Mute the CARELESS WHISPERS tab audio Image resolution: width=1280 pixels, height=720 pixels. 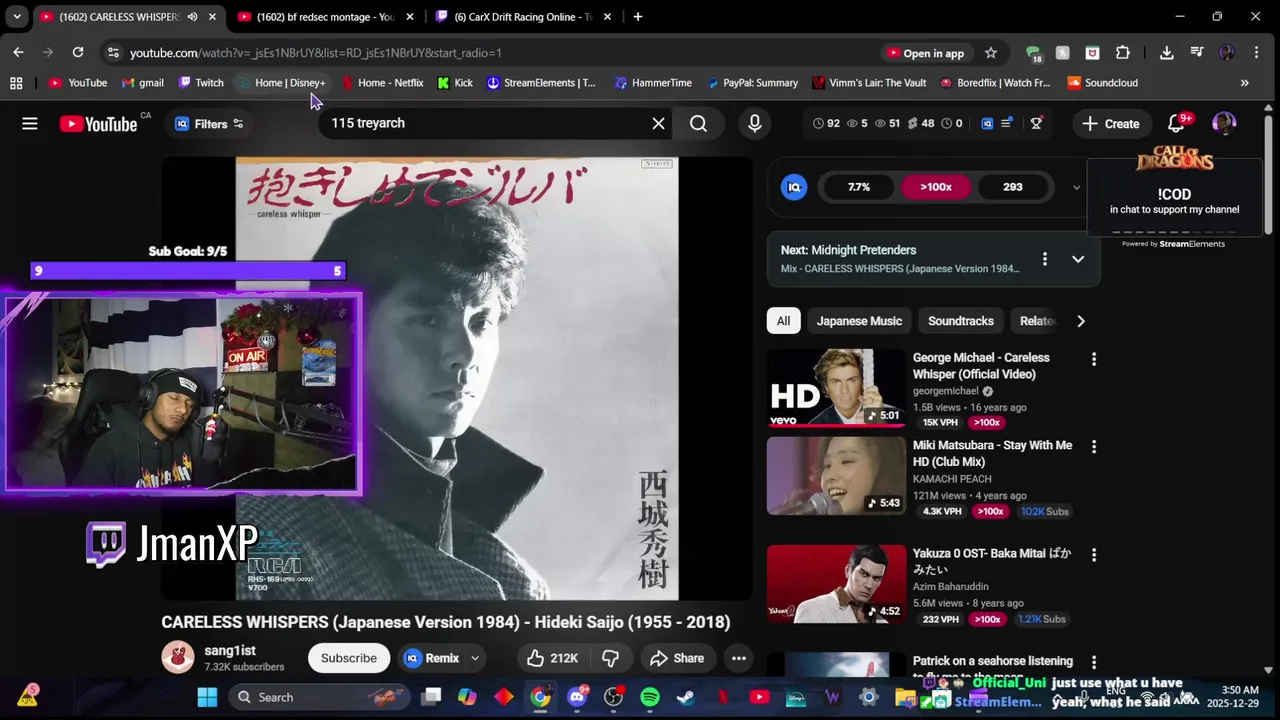192,17
